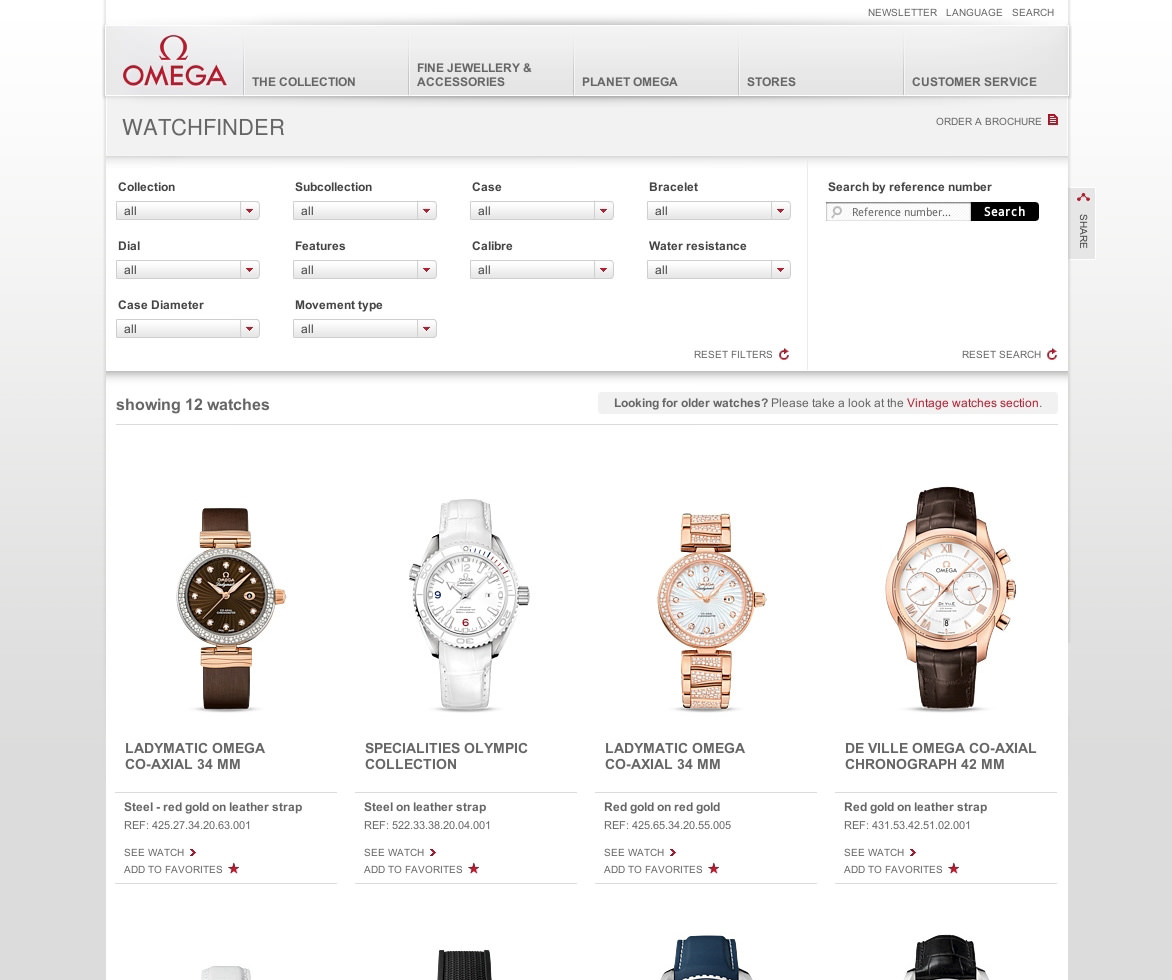Viewport: 1172px width, 980px height.
Task: Go to Planet Omega menu
Action: pyautogui.click(x=629, y=81)
